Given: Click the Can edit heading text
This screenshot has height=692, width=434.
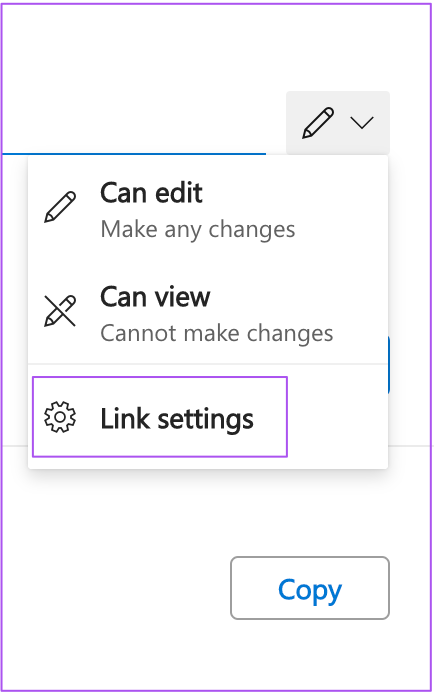Looking at the screenshot, I should (x=151, y=193).
